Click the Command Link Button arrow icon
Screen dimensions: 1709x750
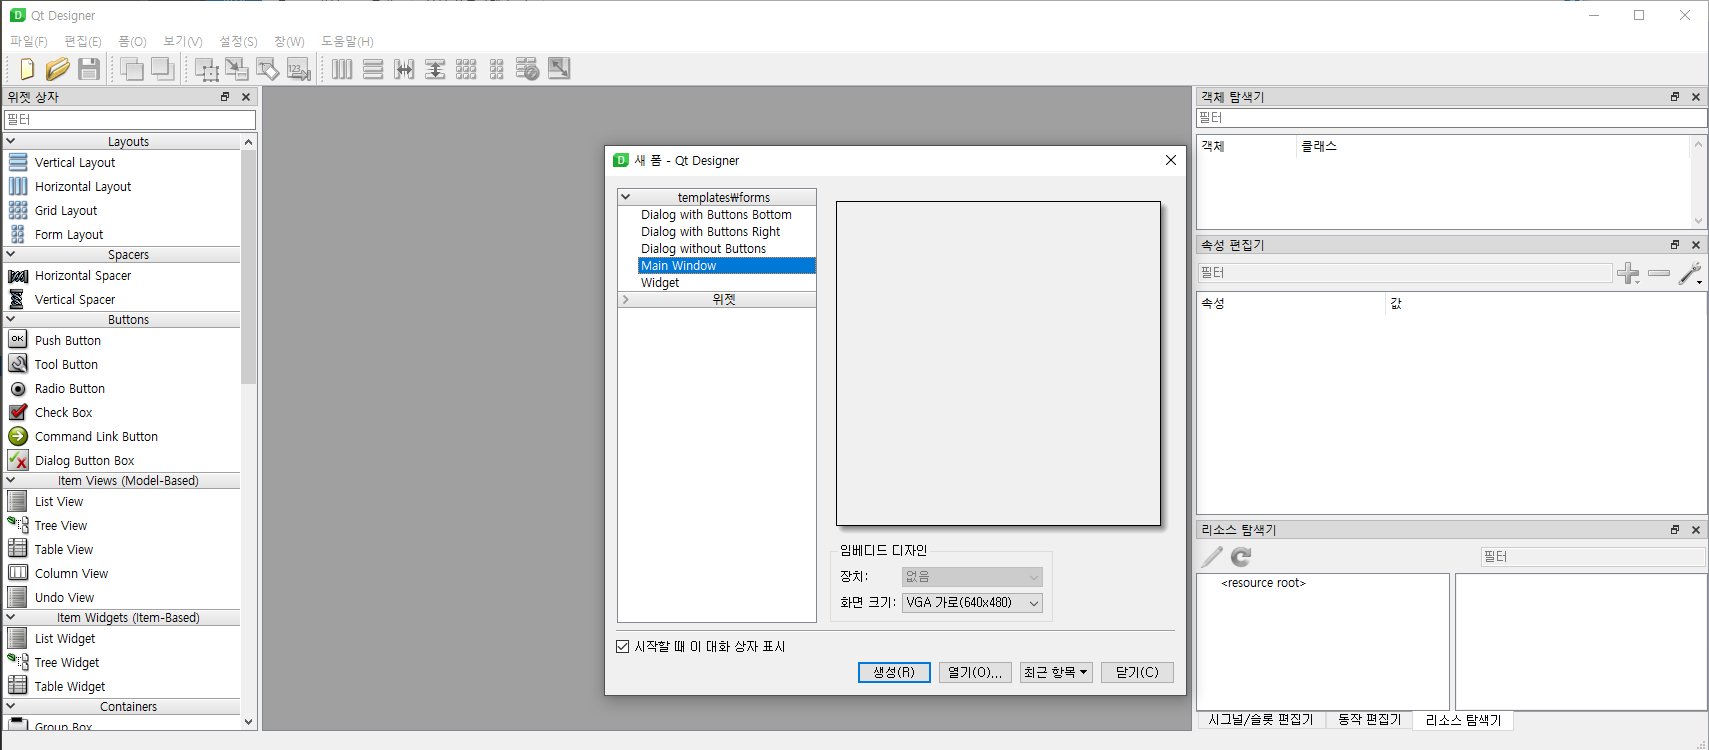(18, 436)
